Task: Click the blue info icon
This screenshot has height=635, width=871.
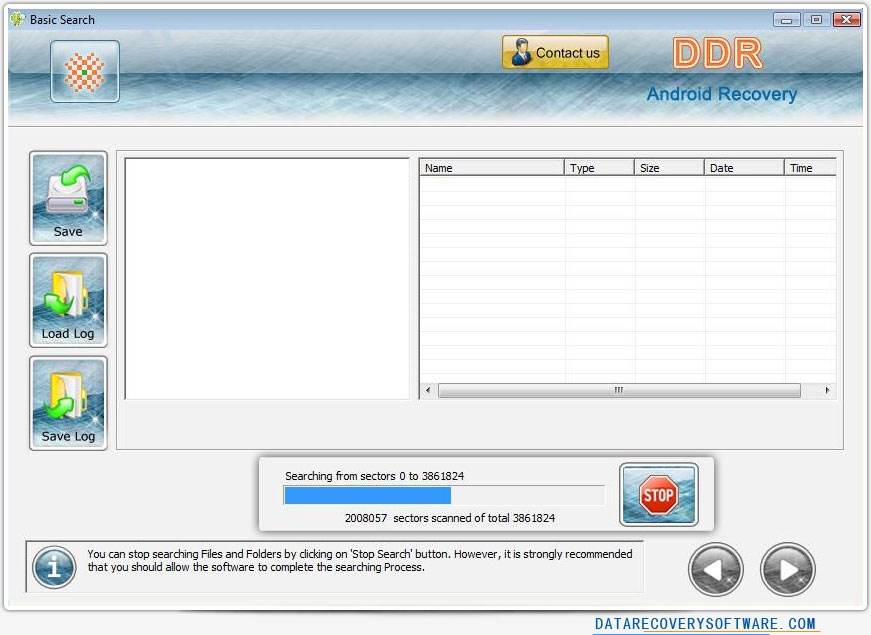Action: point(54,567)
